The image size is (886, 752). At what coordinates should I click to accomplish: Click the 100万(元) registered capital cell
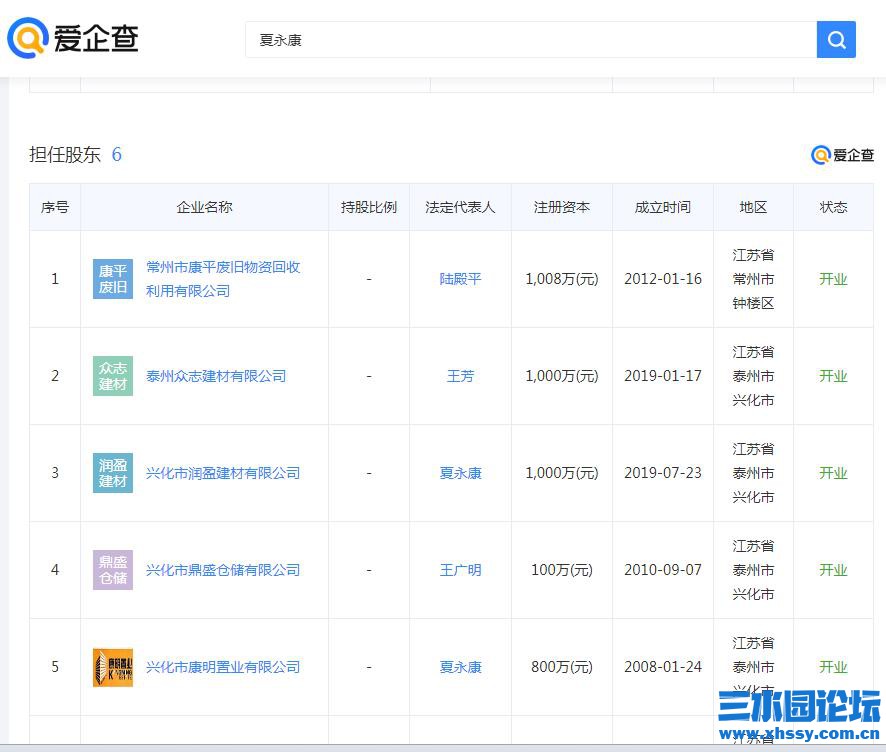[562, 570]
